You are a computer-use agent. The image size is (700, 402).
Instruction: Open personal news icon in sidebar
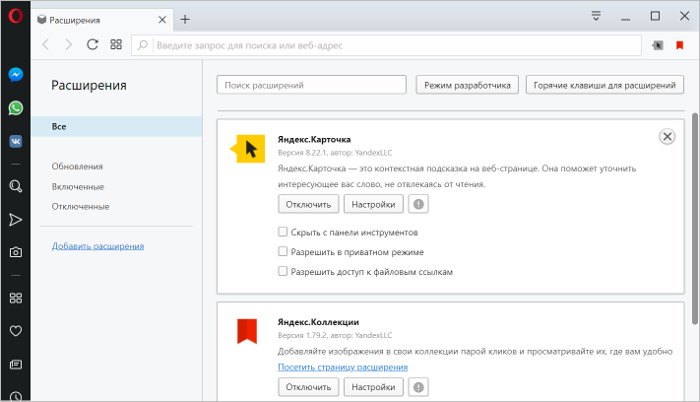[x=16, y=364]
